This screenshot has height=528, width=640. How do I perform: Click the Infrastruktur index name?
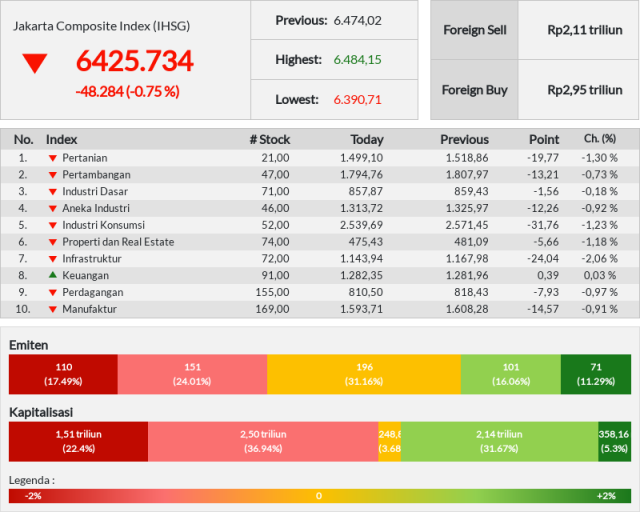(92, 259)
